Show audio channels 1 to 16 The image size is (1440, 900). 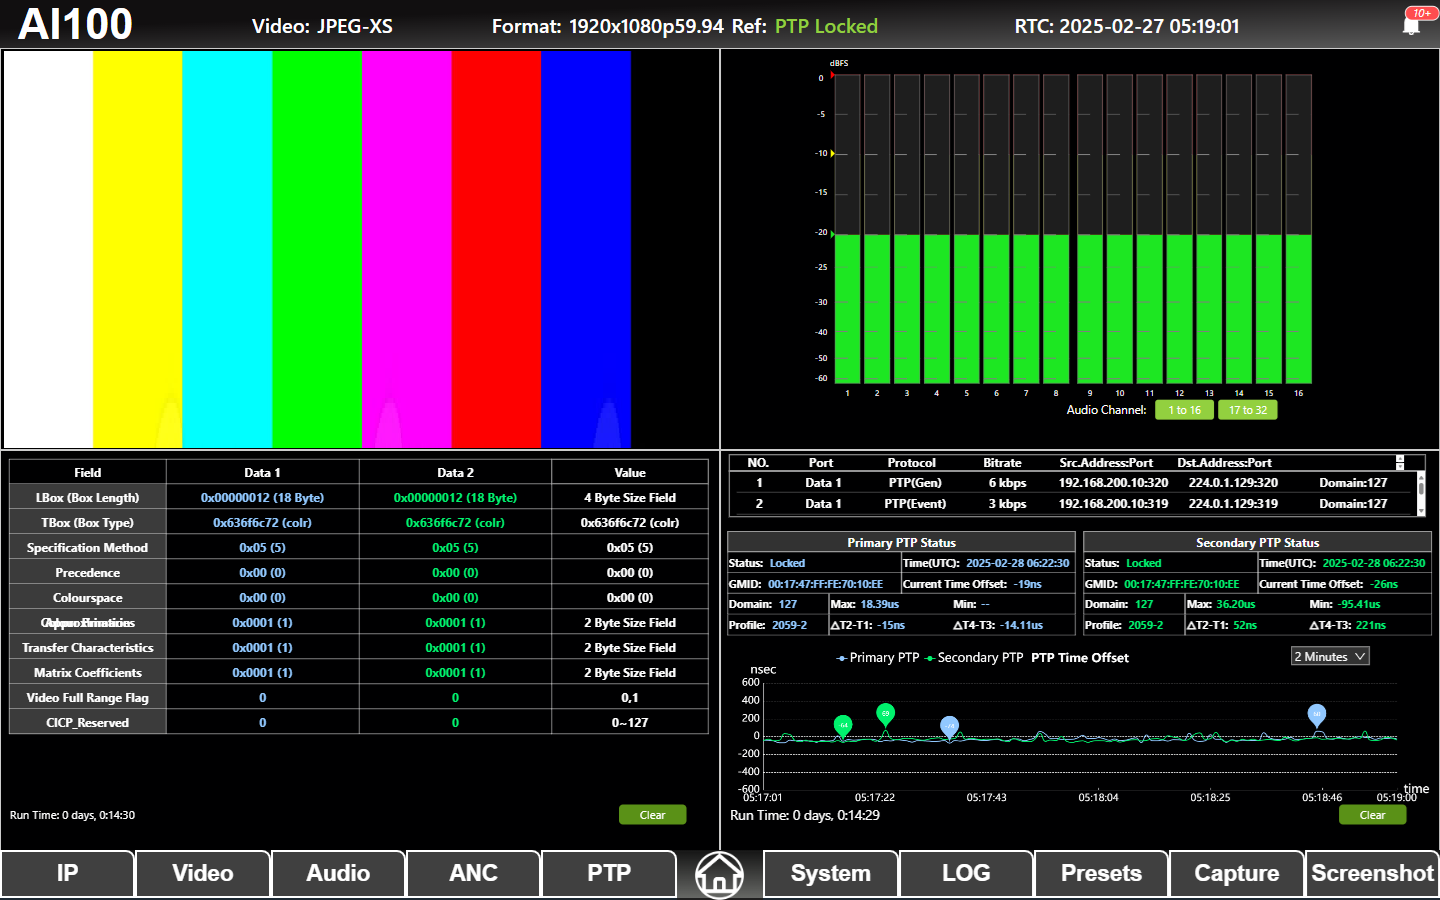pos(1184,410)
